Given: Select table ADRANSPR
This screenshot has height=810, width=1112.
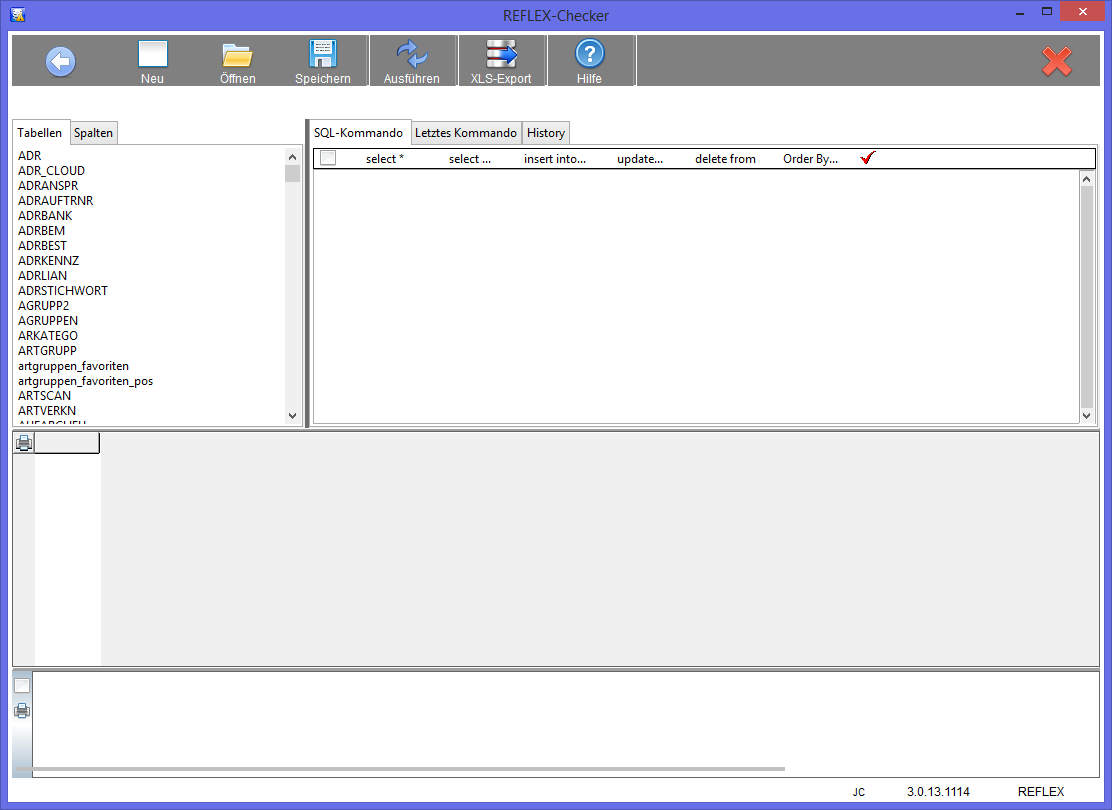Looking at the screenshot, I should (48, 185).
